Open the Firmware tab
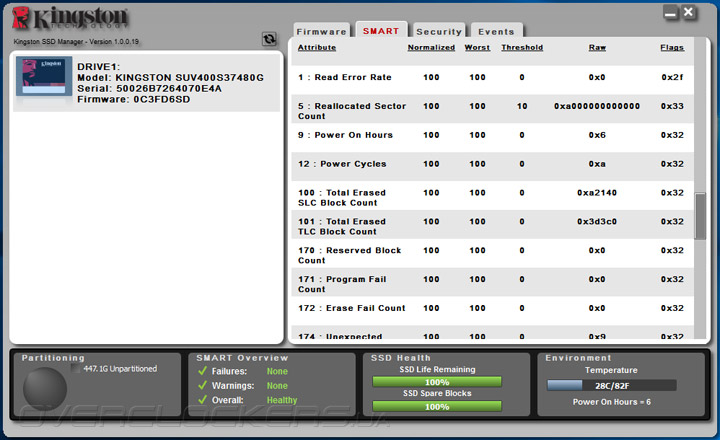This screenshot has height=440, width=720. 321,31
